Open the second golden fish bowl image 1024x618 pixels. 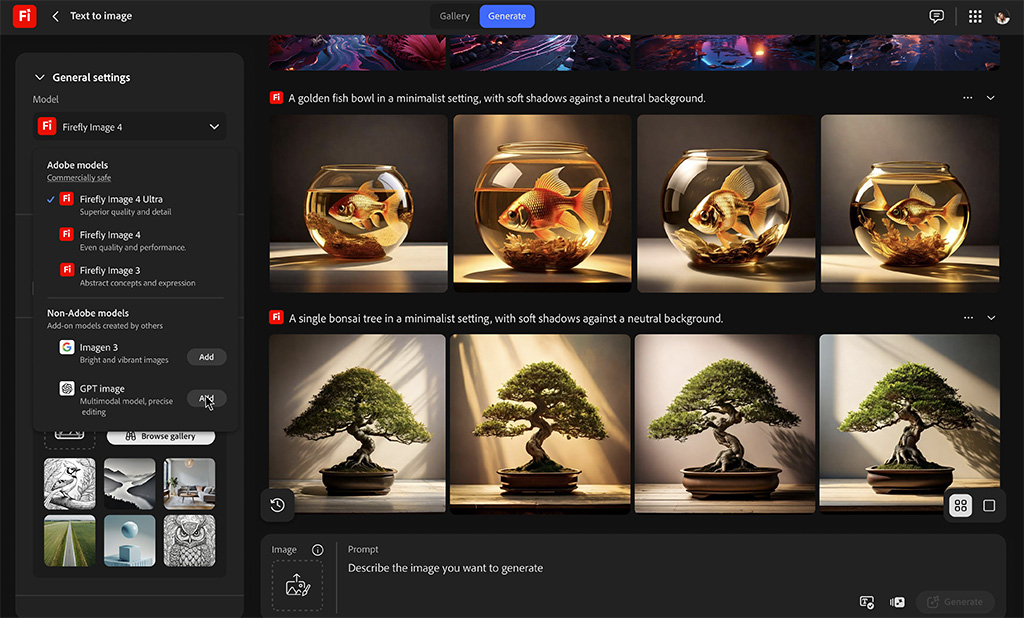click(x=542, y=203)
